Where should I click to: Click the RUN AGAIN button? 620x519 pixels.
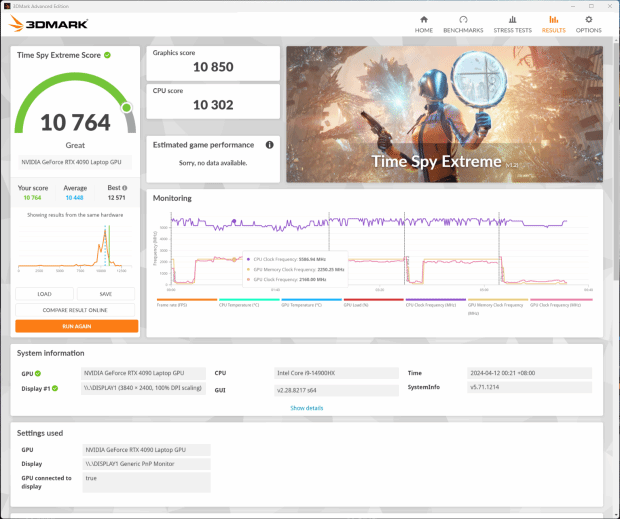77,326
